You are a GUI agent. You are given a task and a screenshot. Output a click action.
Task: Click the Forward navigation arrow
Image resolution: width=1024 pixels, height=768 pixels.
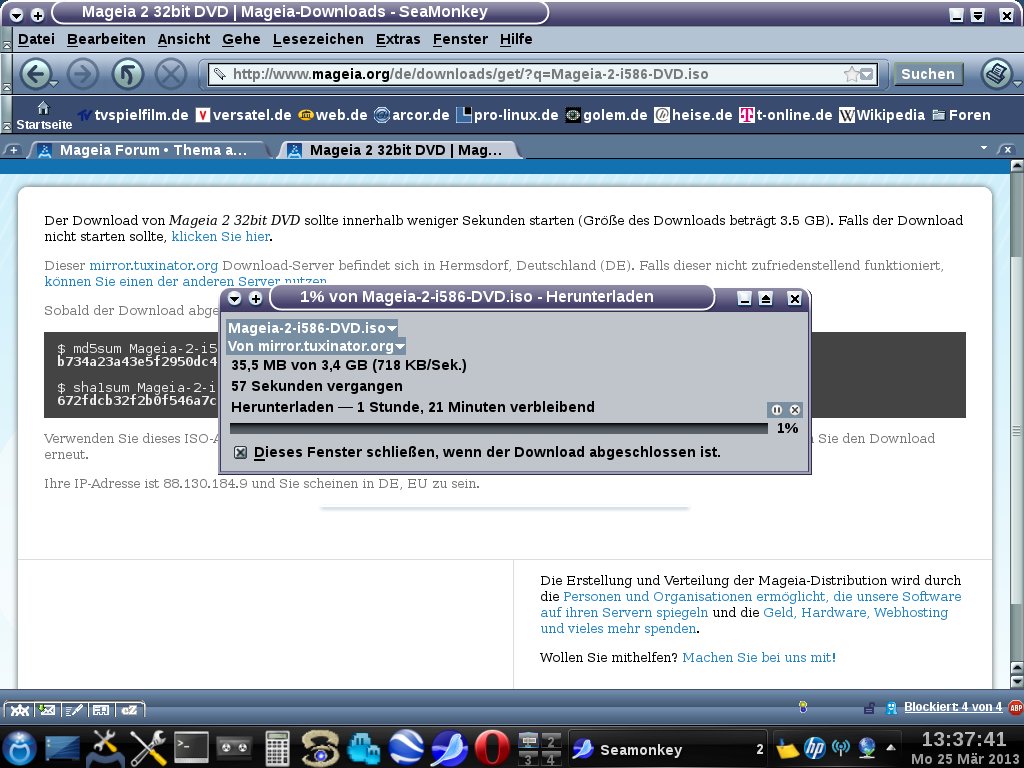coord(83,74)
